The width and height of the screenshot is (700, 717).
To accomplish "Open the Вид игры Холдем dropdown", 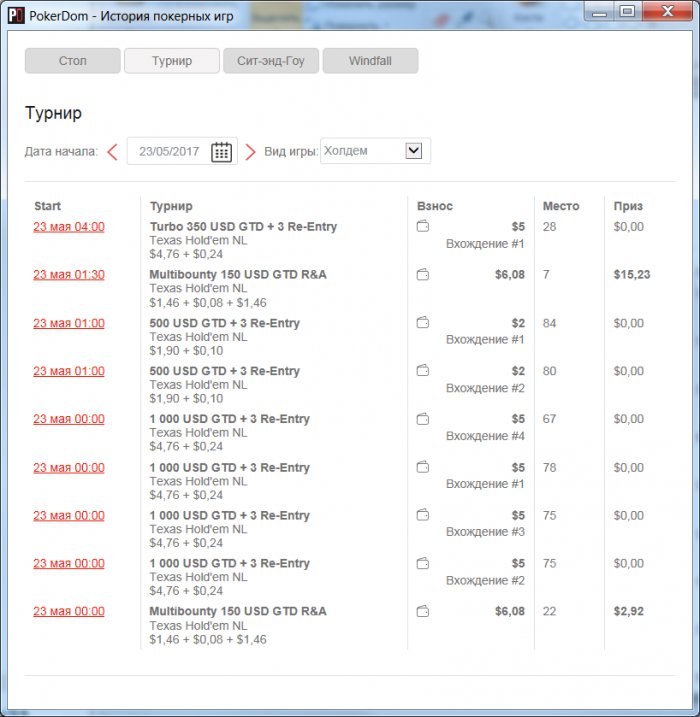I will click(x=375, y=151).
